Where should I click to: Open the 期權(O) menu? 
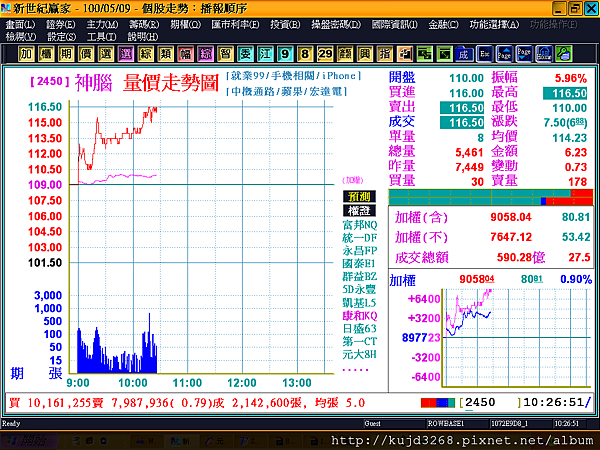pyautogui.click(x=185, y=25)
